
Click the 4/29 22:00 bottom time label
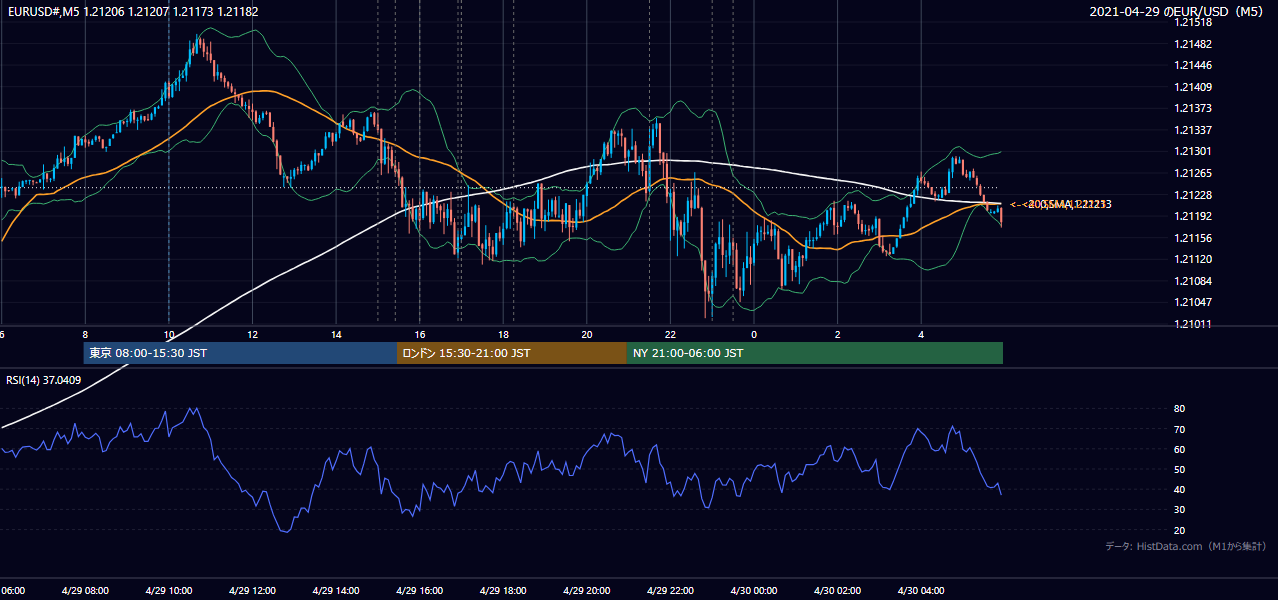click(671, 591)
